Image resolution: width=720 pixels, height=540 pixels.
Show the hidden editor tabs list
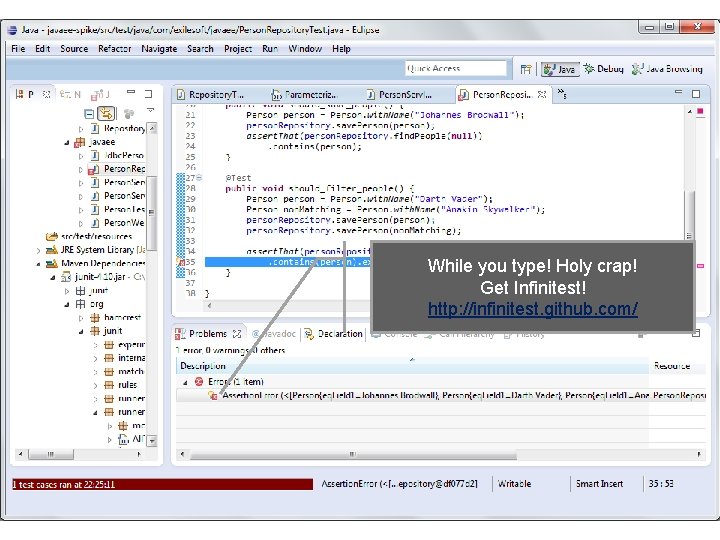562,94
